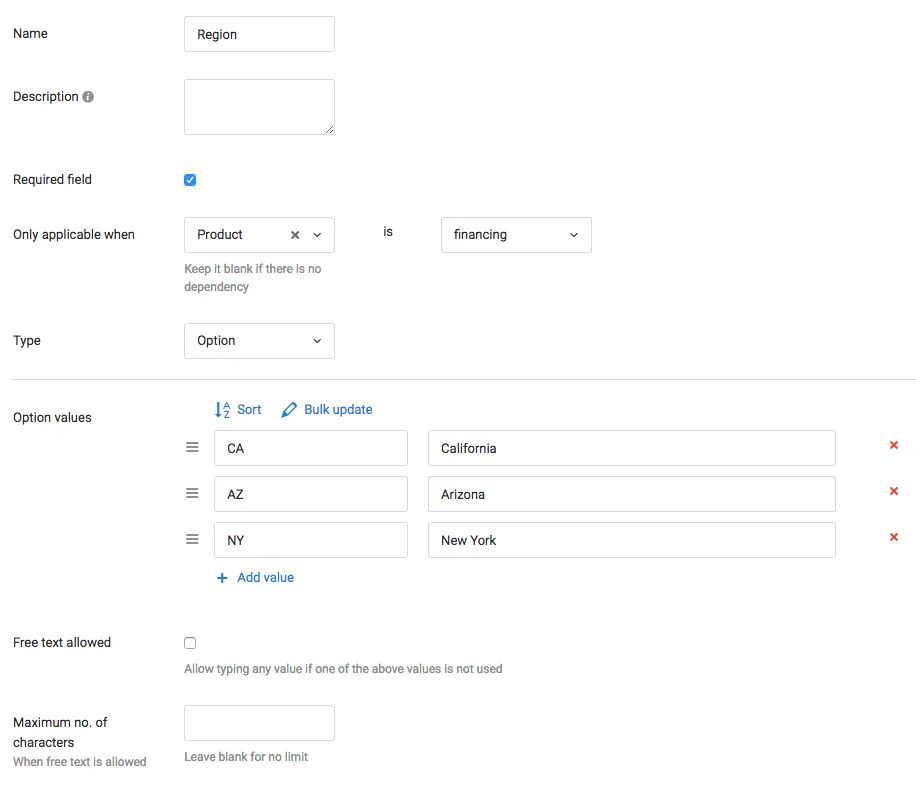Image resolution: width=916 pixels, height=785 pixels.
Task: Select the Bulk update pencil icon
Action: coord(289,409)
